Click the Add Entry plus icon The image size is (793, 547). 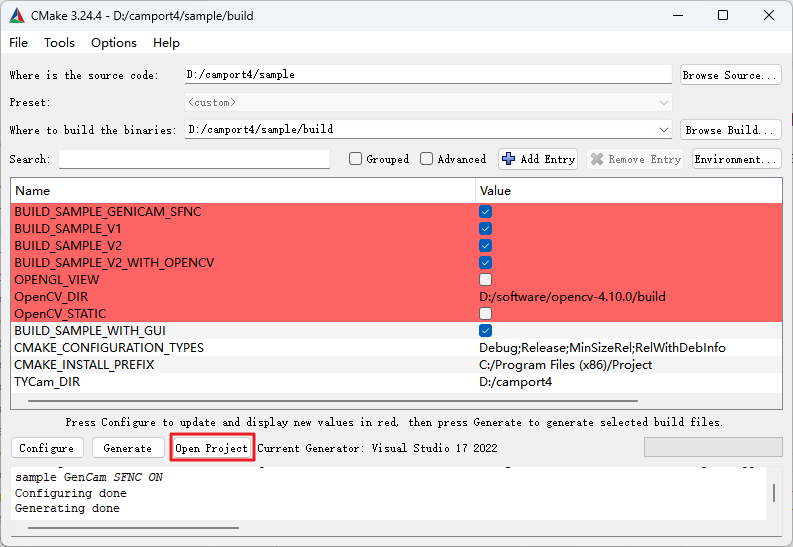509,159
